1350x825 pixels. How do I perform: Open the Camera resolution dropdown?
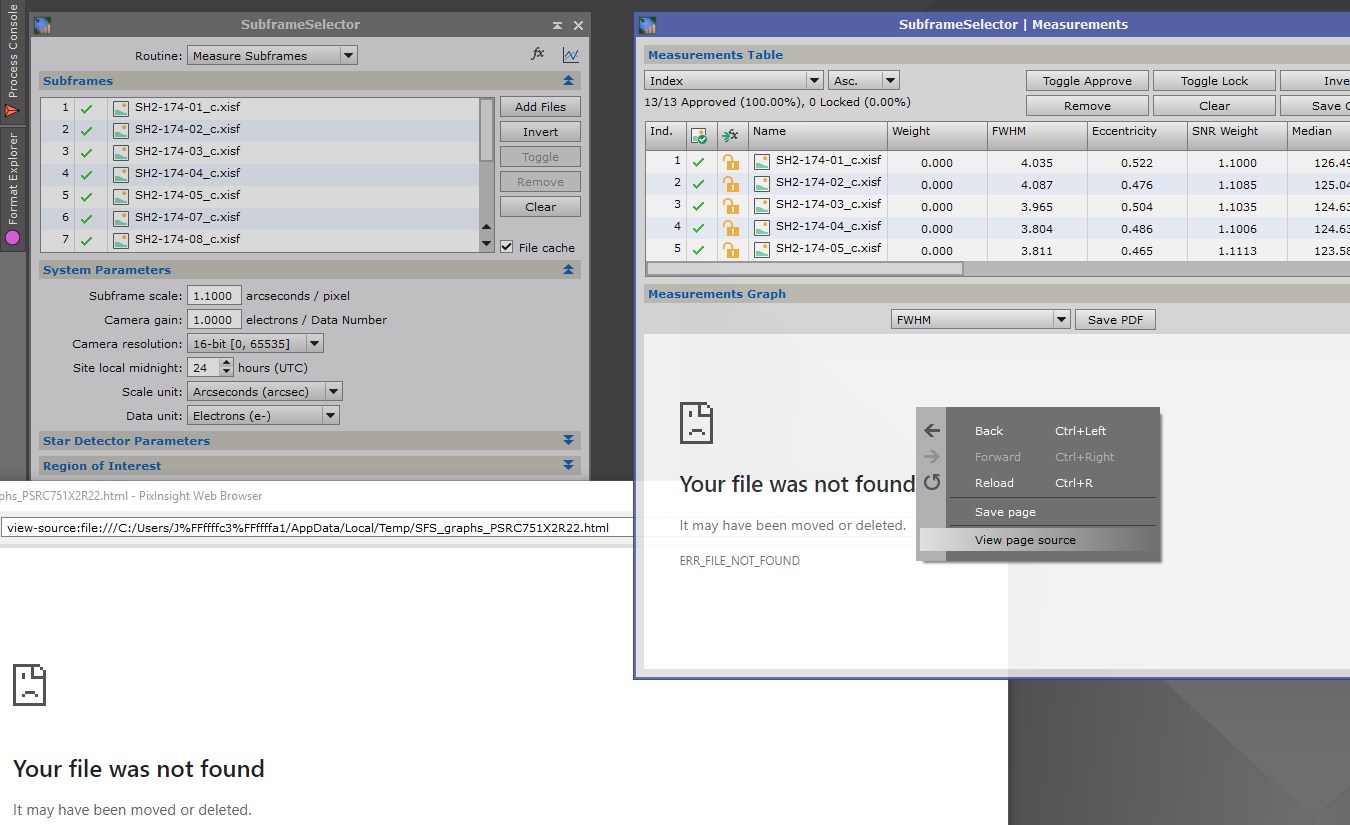point(255,344)
